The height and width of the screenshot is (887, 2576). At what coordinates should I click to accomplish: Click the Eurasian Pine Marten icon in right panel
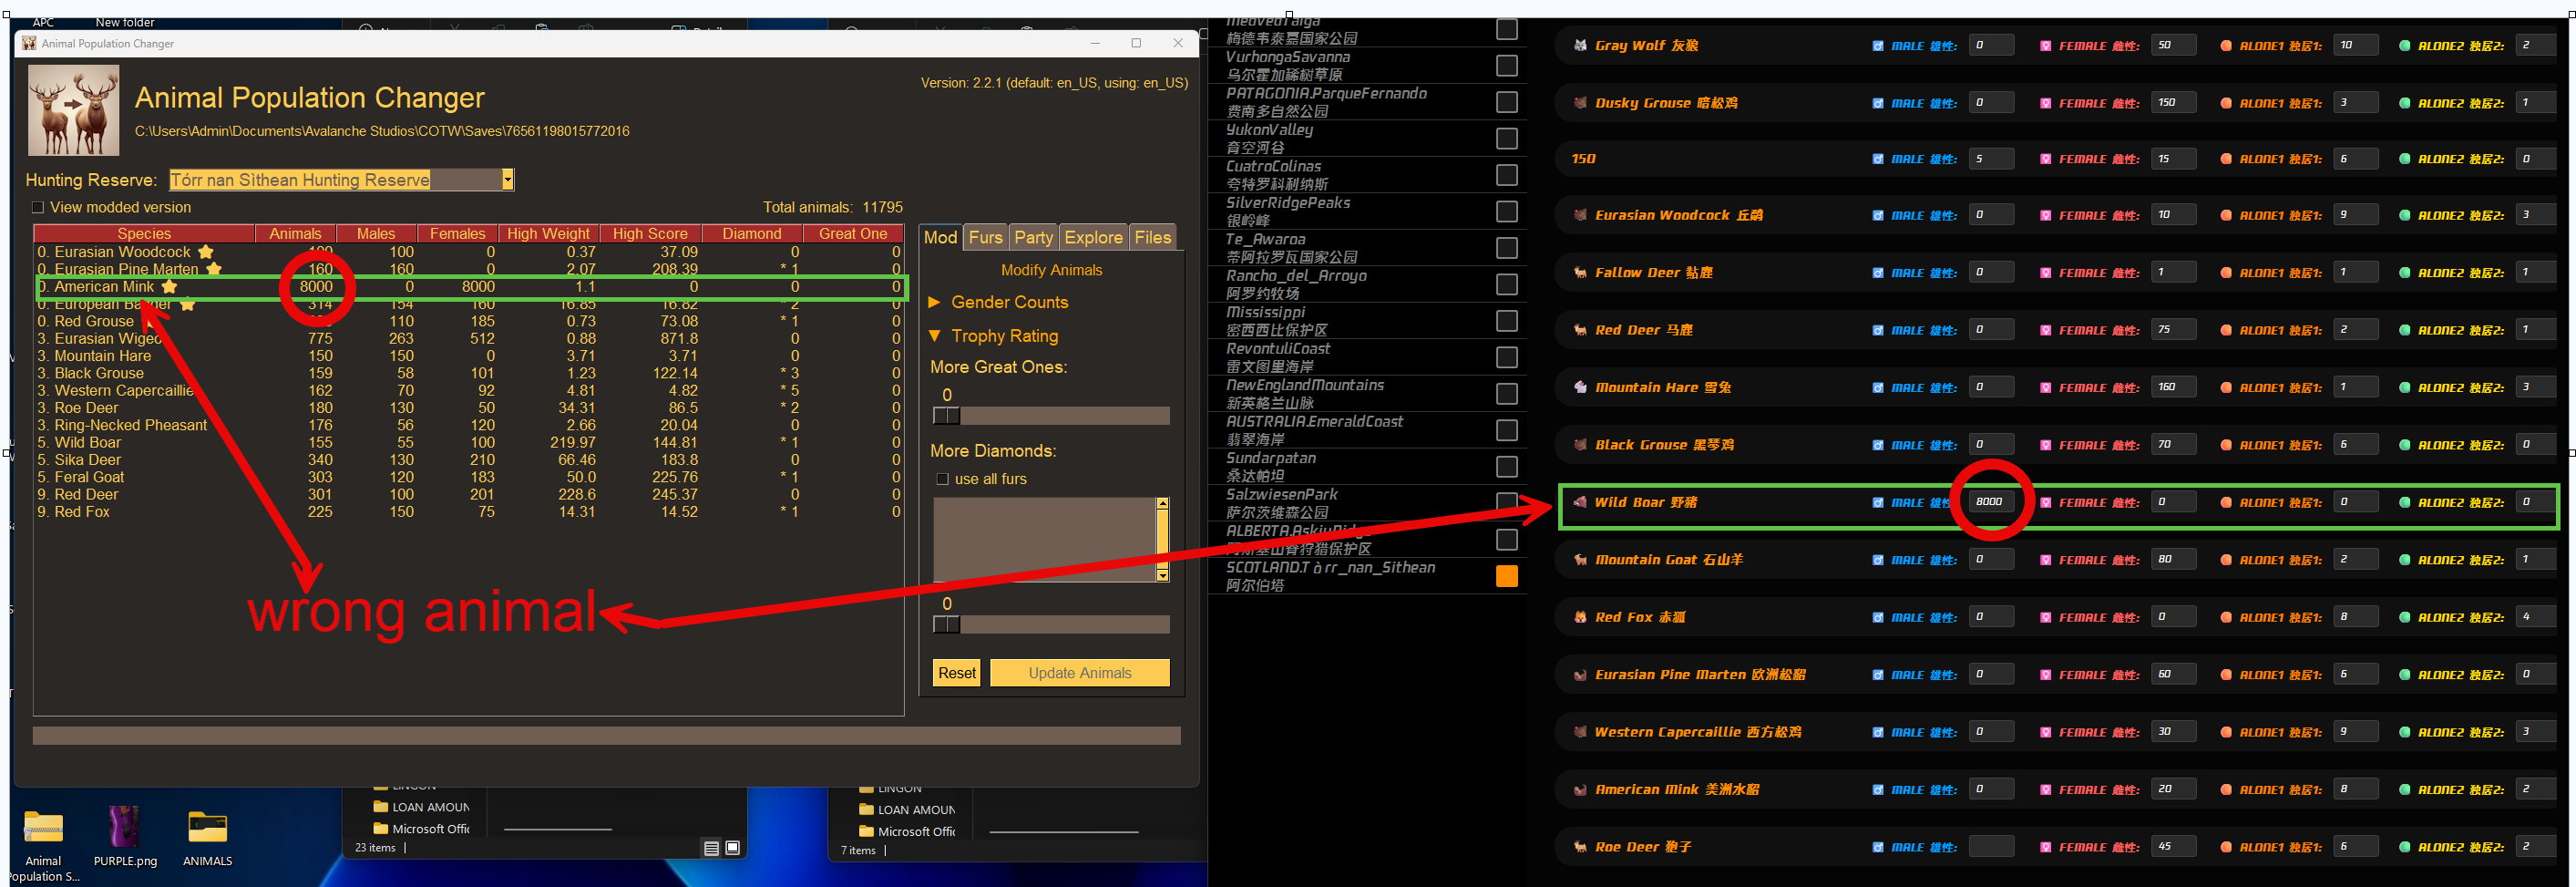pyautogui.click(x=1580, y=675)
